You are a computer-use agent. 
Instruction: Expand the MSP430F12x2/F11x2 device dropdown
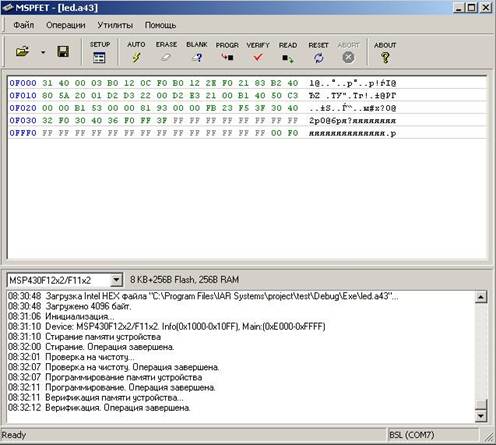(x=116, y=280)
